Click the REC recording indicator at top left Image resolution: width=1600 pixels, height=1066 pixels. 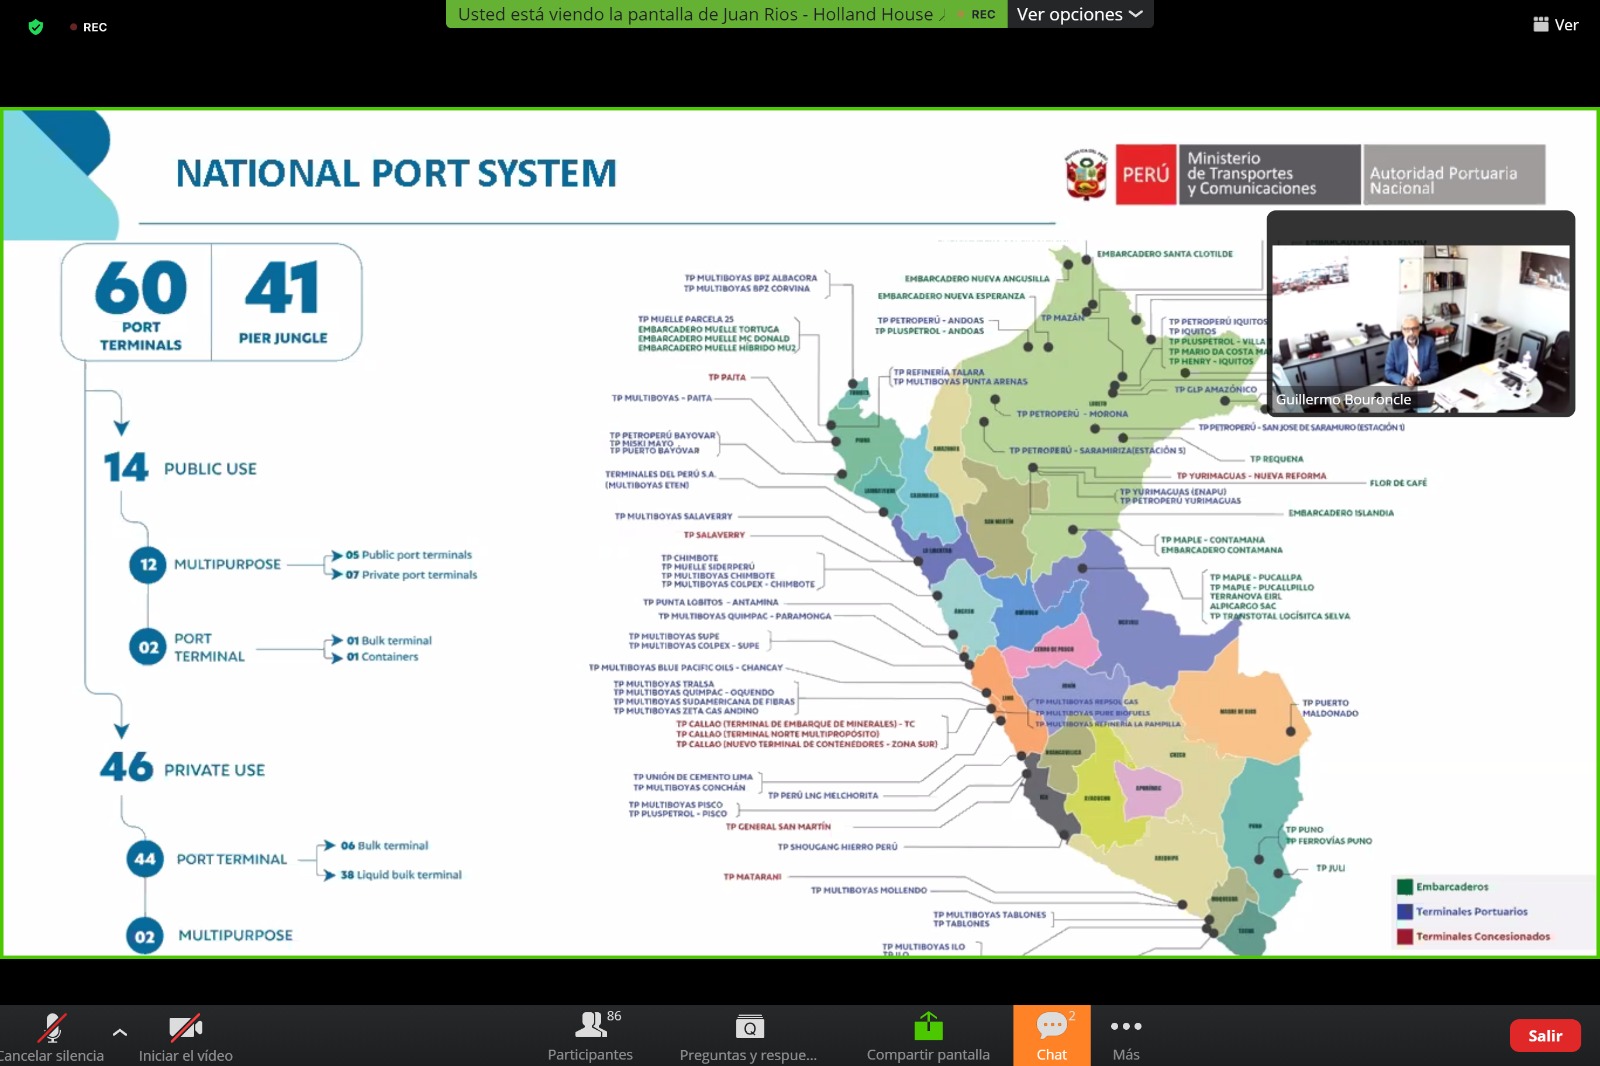pos(89,27)
